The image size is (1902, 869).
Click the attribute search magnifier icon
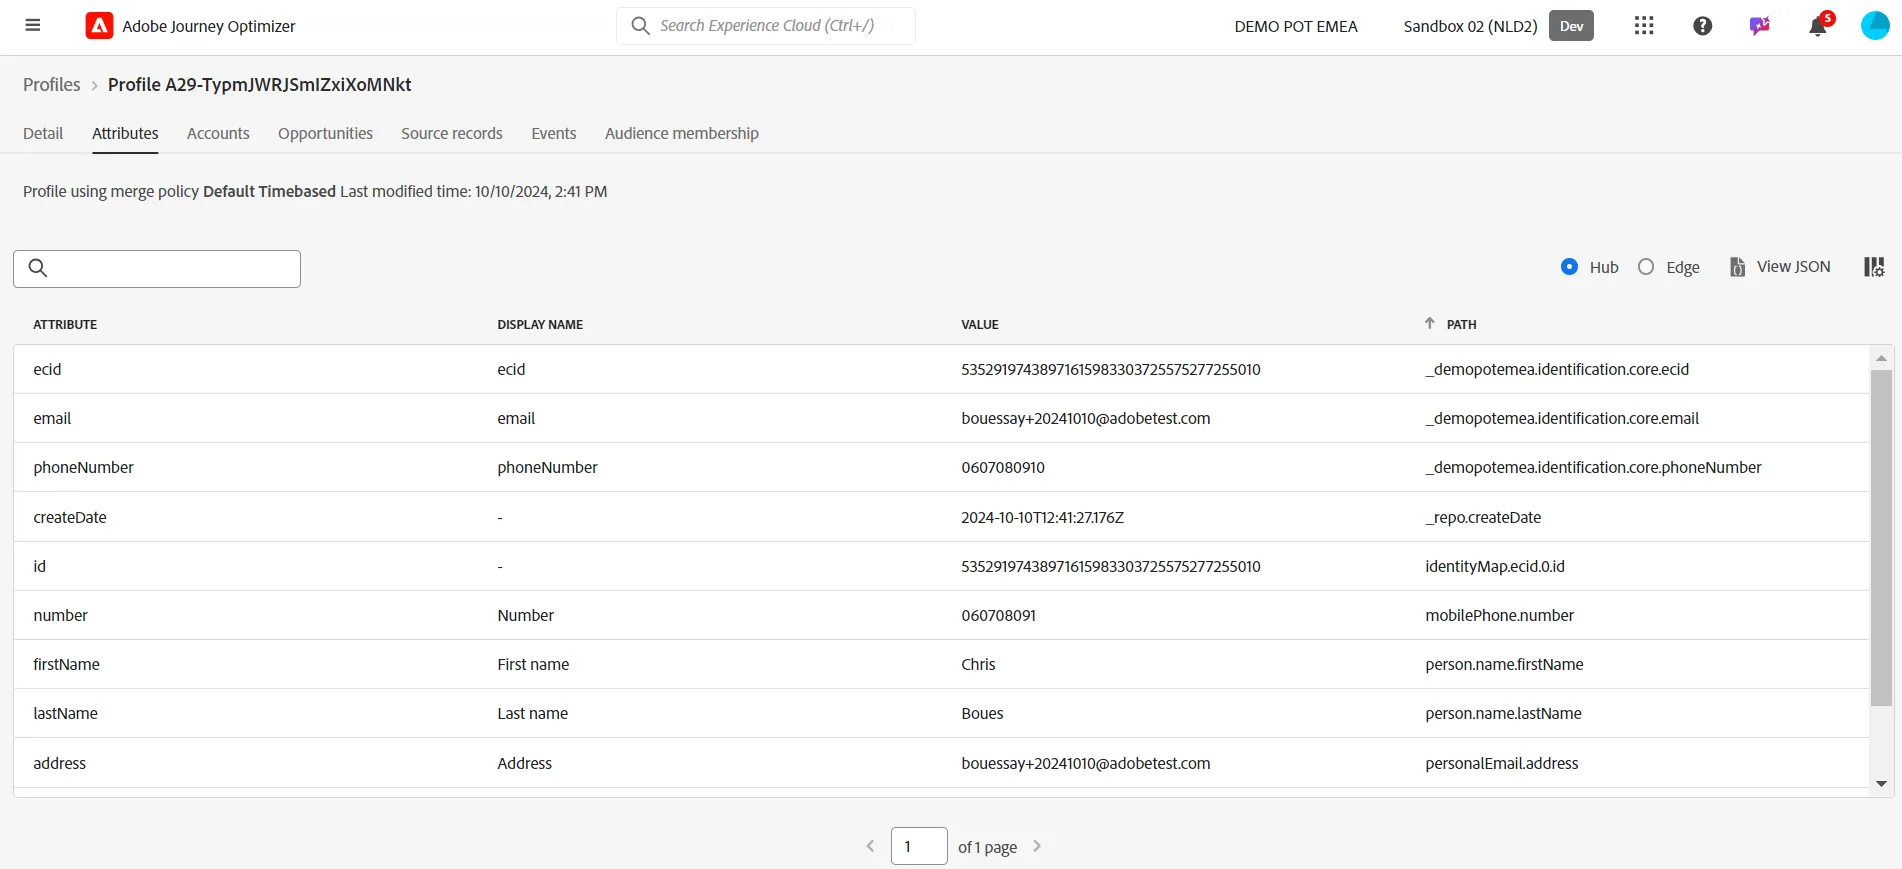pos(38,268)
